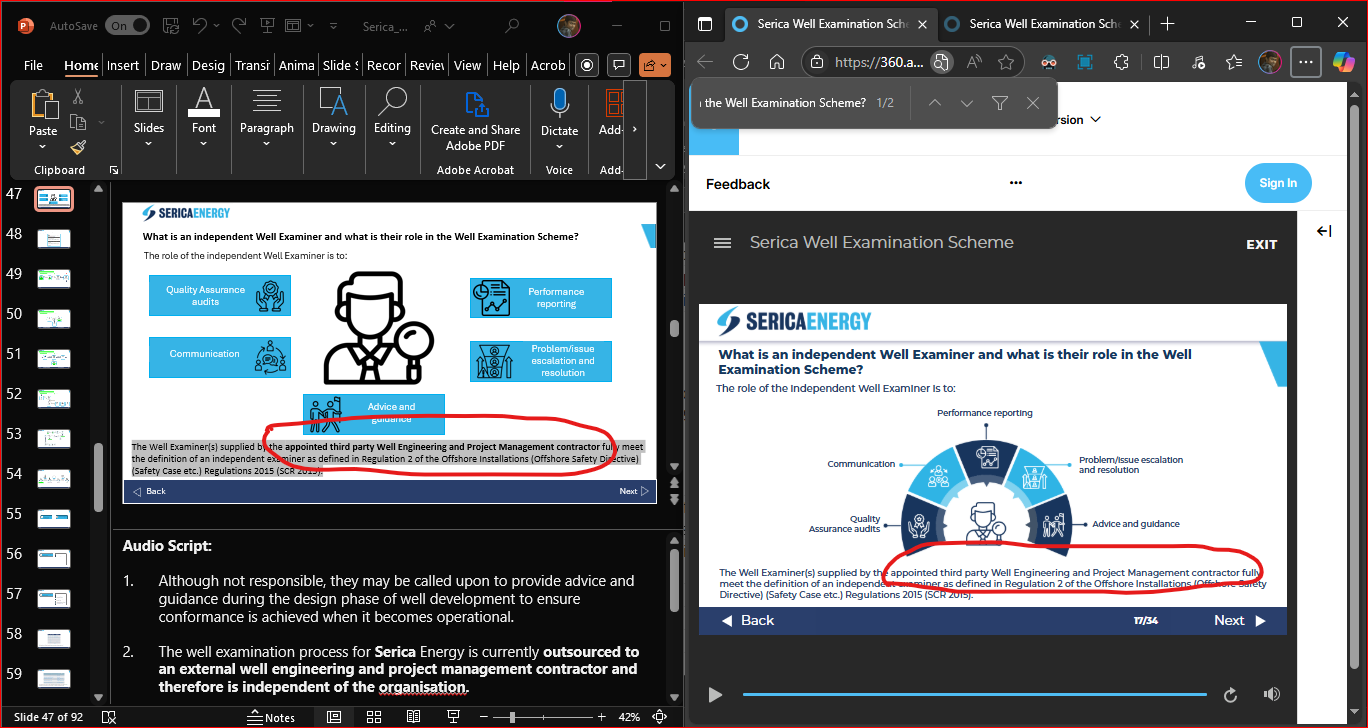Open the File menu

pyautogui.click(x=33, y=65)
